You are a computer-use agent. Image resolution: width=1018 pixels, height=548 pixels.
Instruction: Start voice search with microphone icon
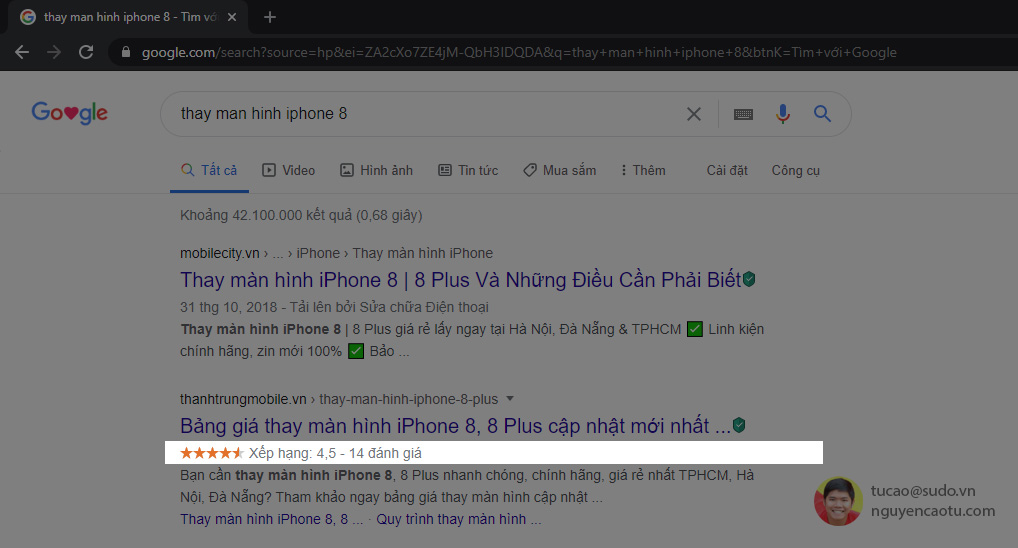tap(783, 114)
